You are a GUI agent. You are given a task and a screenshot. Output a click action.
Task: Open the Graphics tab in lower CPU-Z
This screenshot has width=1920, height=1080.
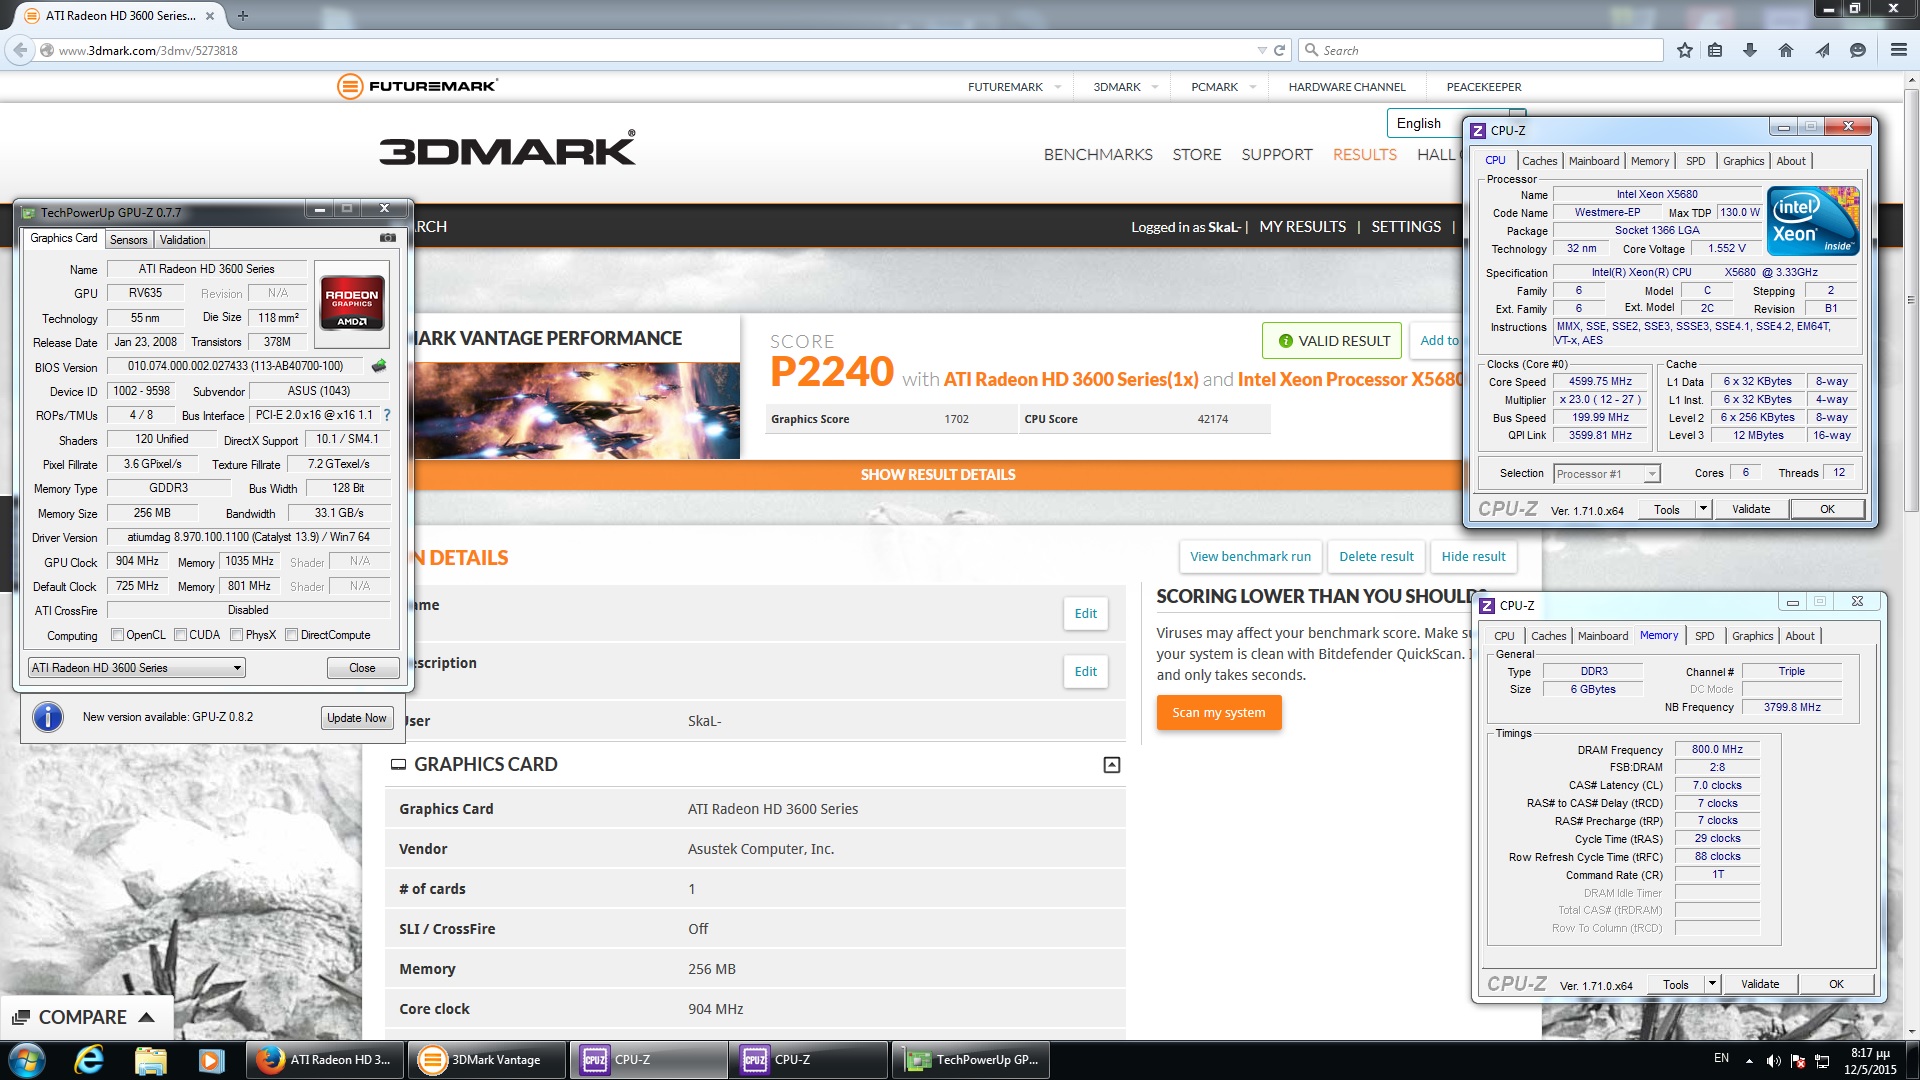(x=1752, y=636)
